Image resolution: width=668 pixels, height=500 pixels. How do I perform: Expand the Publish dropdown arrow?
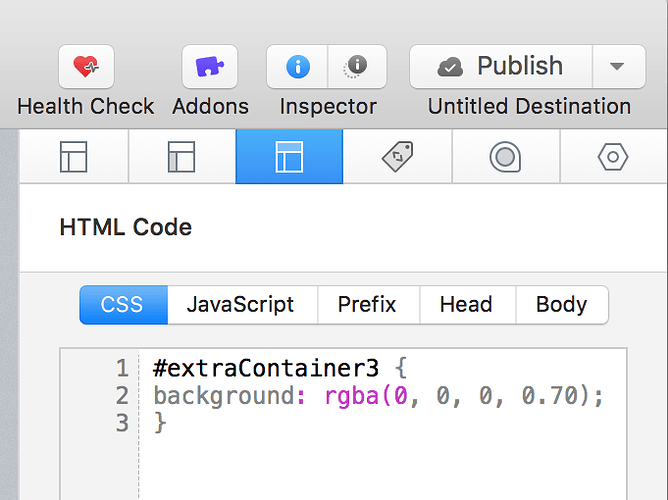tap(617, 67)
